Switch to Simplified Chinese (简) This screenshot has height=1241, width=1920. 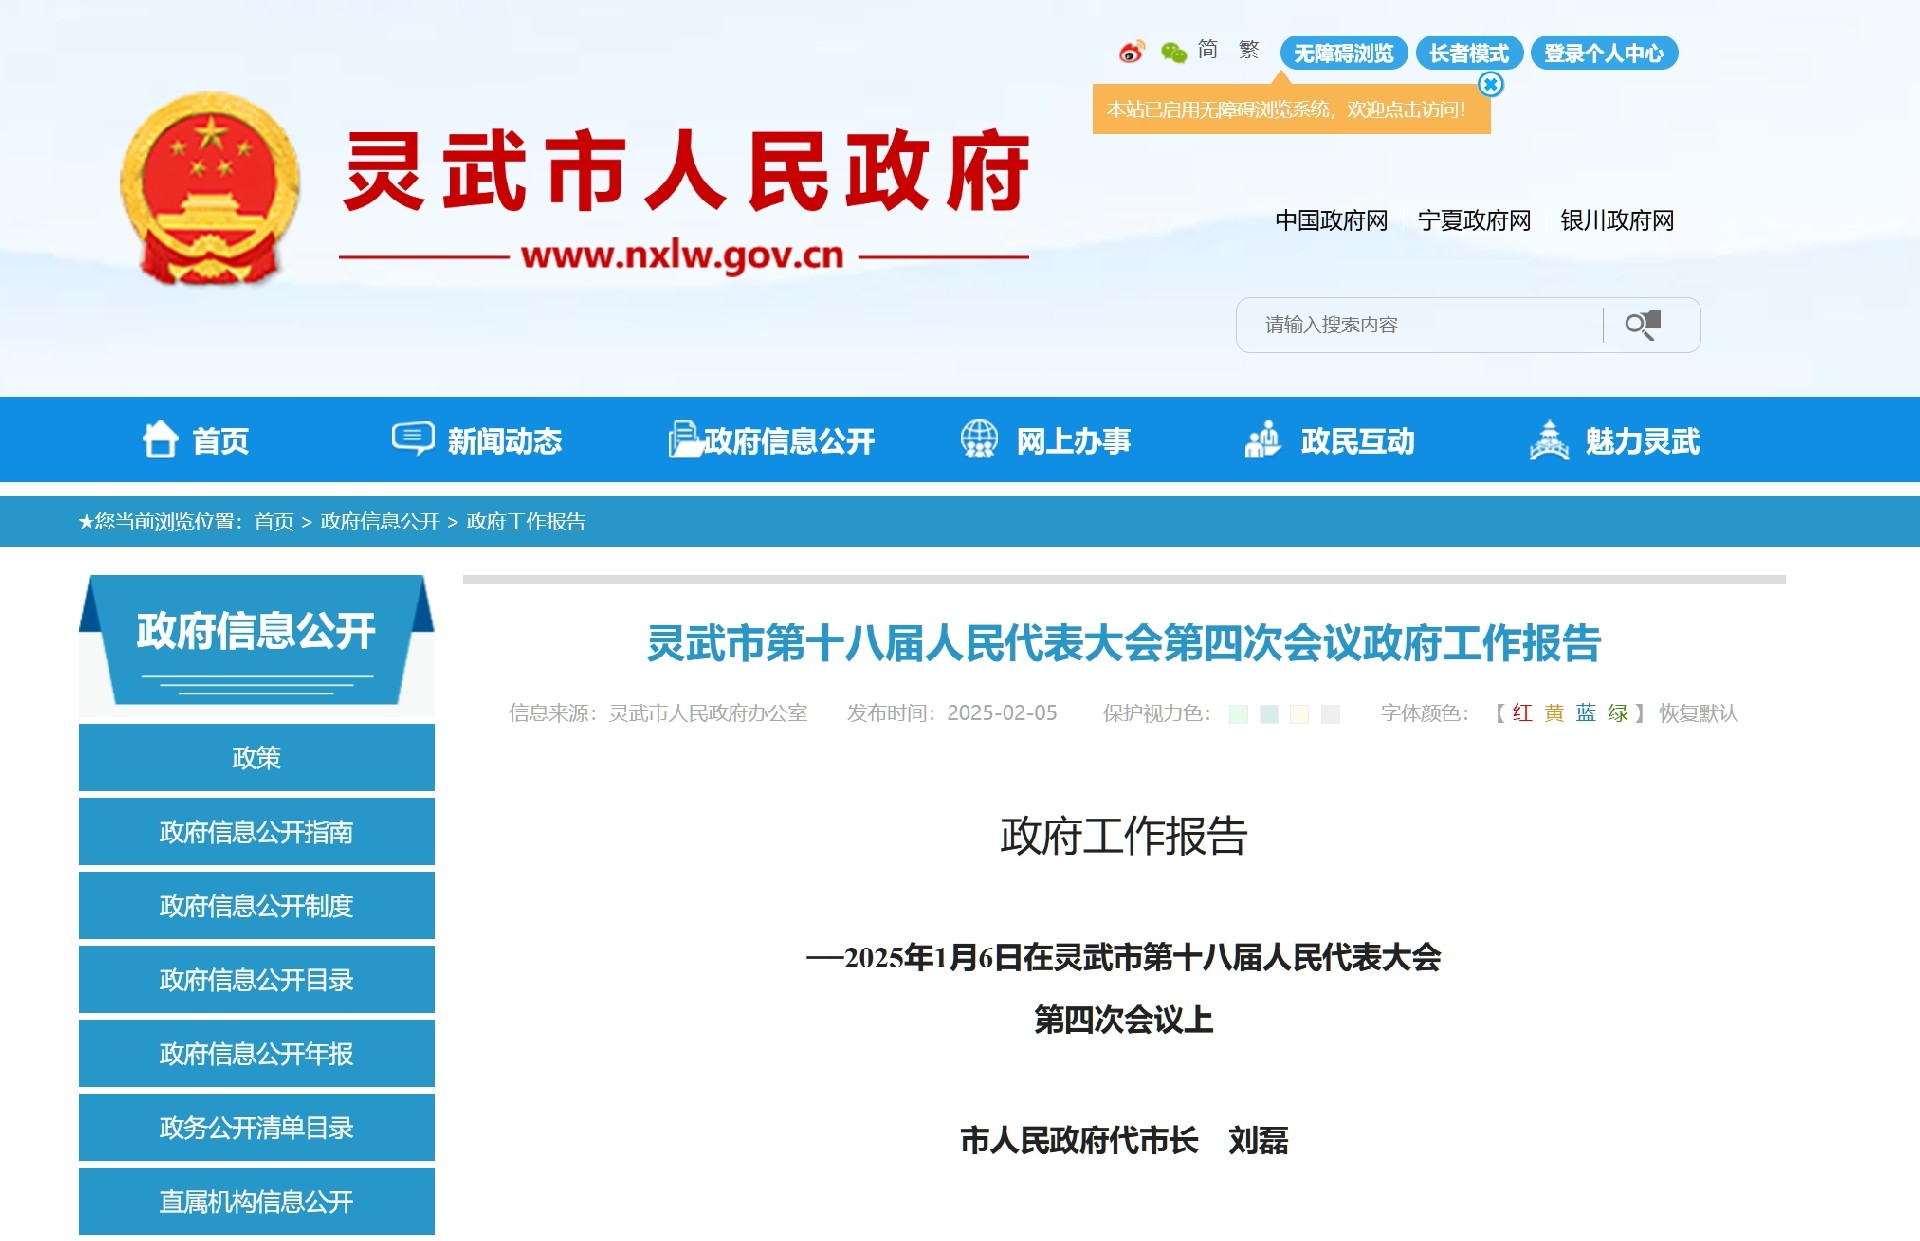point(1207,50)
